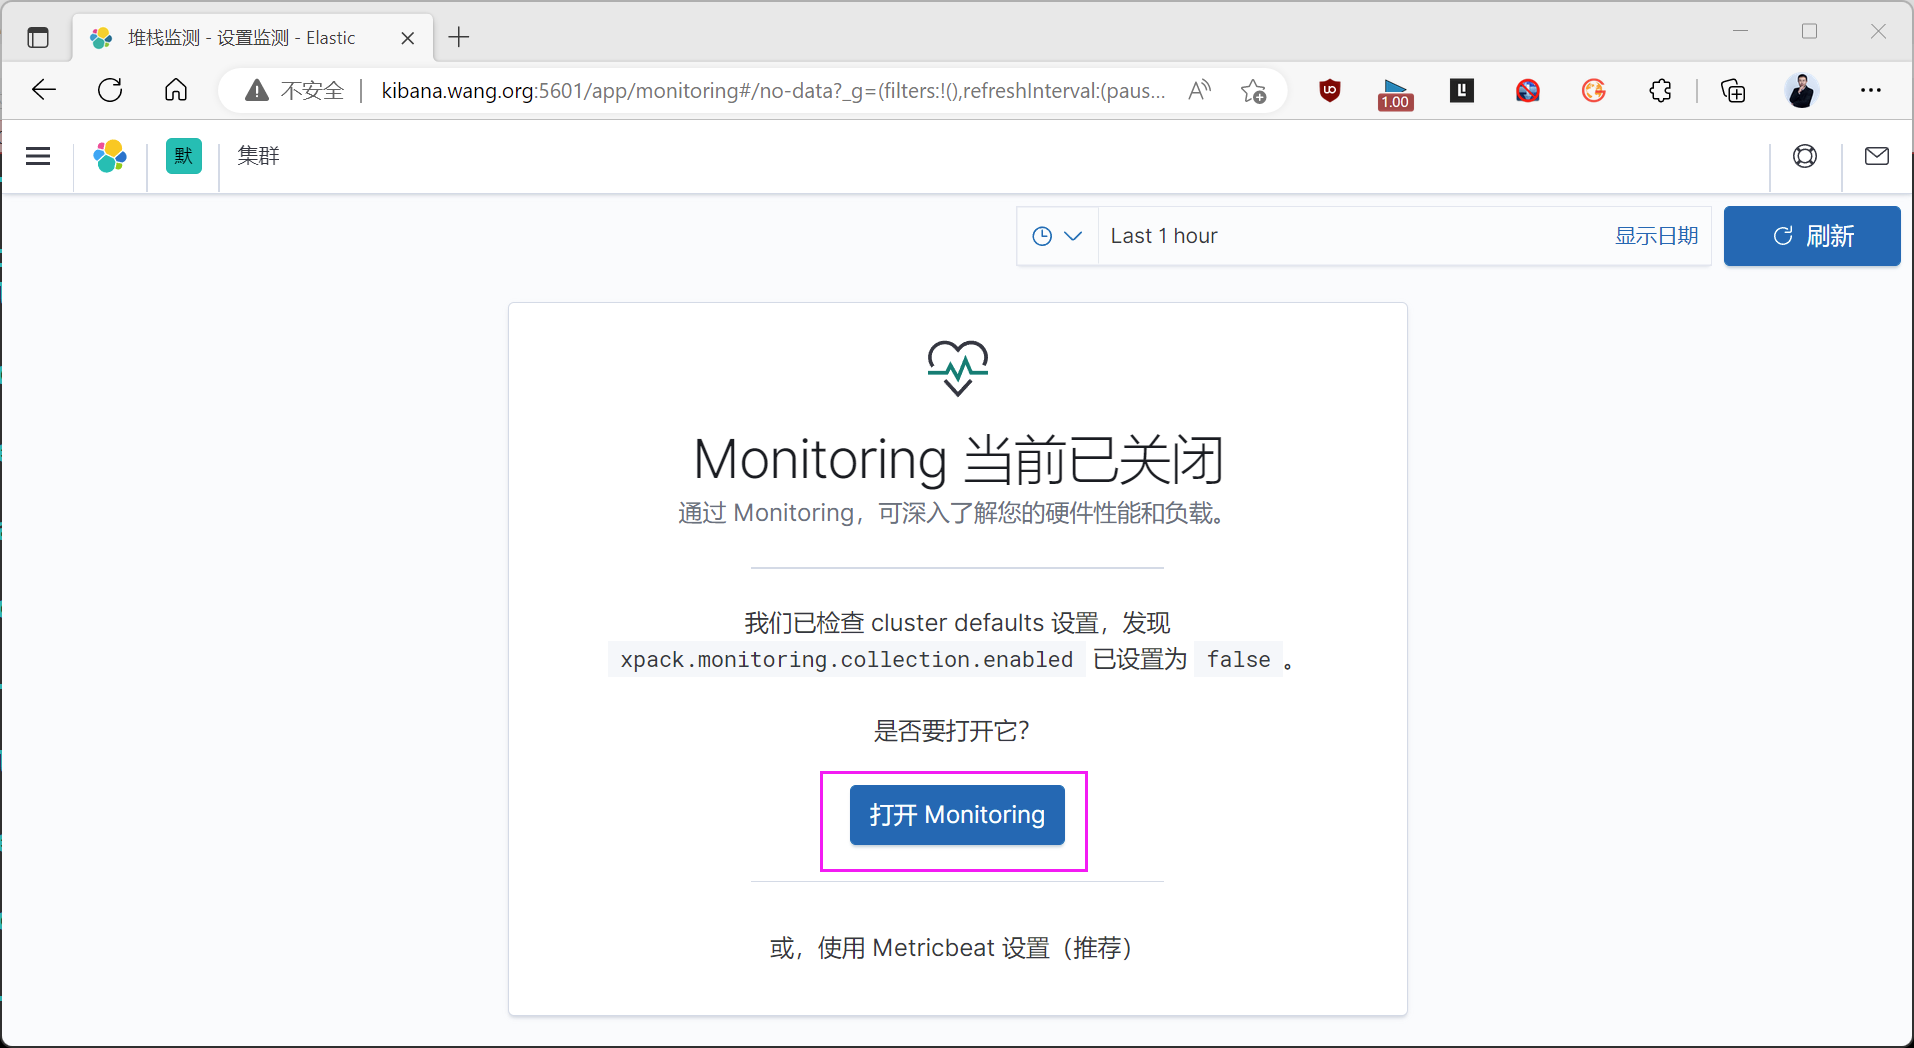Click the Monitoring 当前已关闭 heading
Image resolution: width=1914 pixels, height=1048 pixels.
tap(958, 460)
